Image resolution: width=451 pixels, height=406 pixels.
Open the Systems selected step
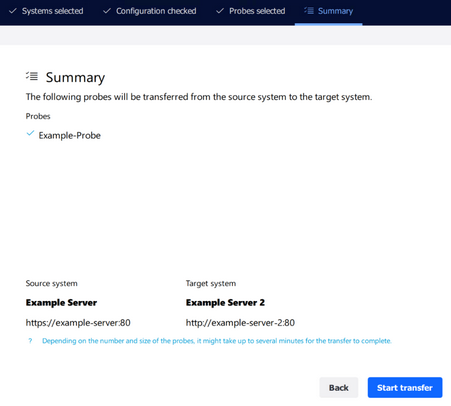click(x=46, y=11)
